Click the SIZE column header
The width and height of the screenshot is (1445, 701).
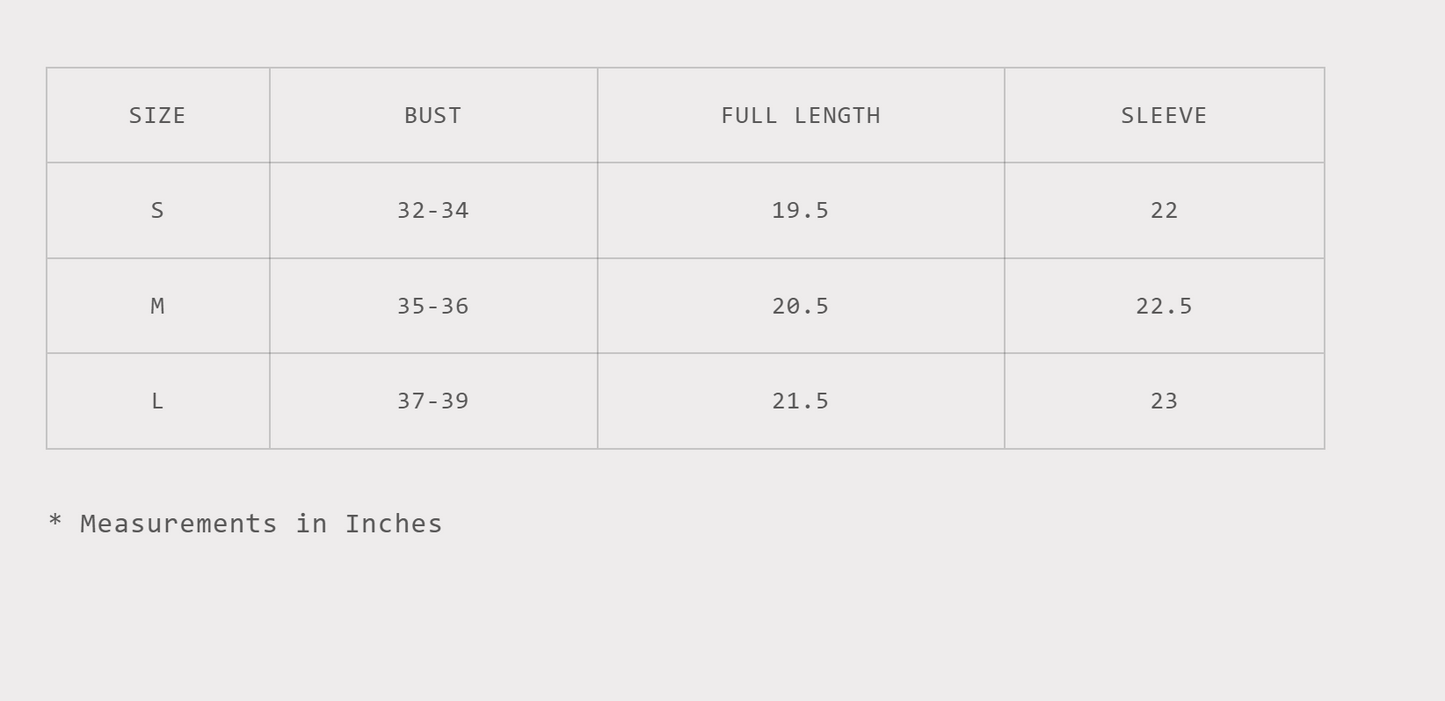pos(157,116)
